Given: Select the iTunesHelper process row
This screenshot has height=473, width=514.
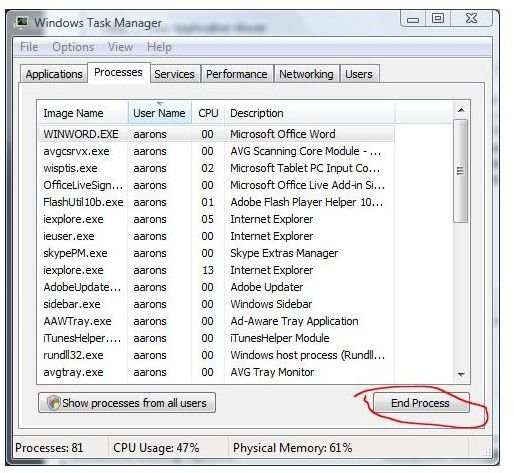Looking at the screenshot, I should coord(216,338).
